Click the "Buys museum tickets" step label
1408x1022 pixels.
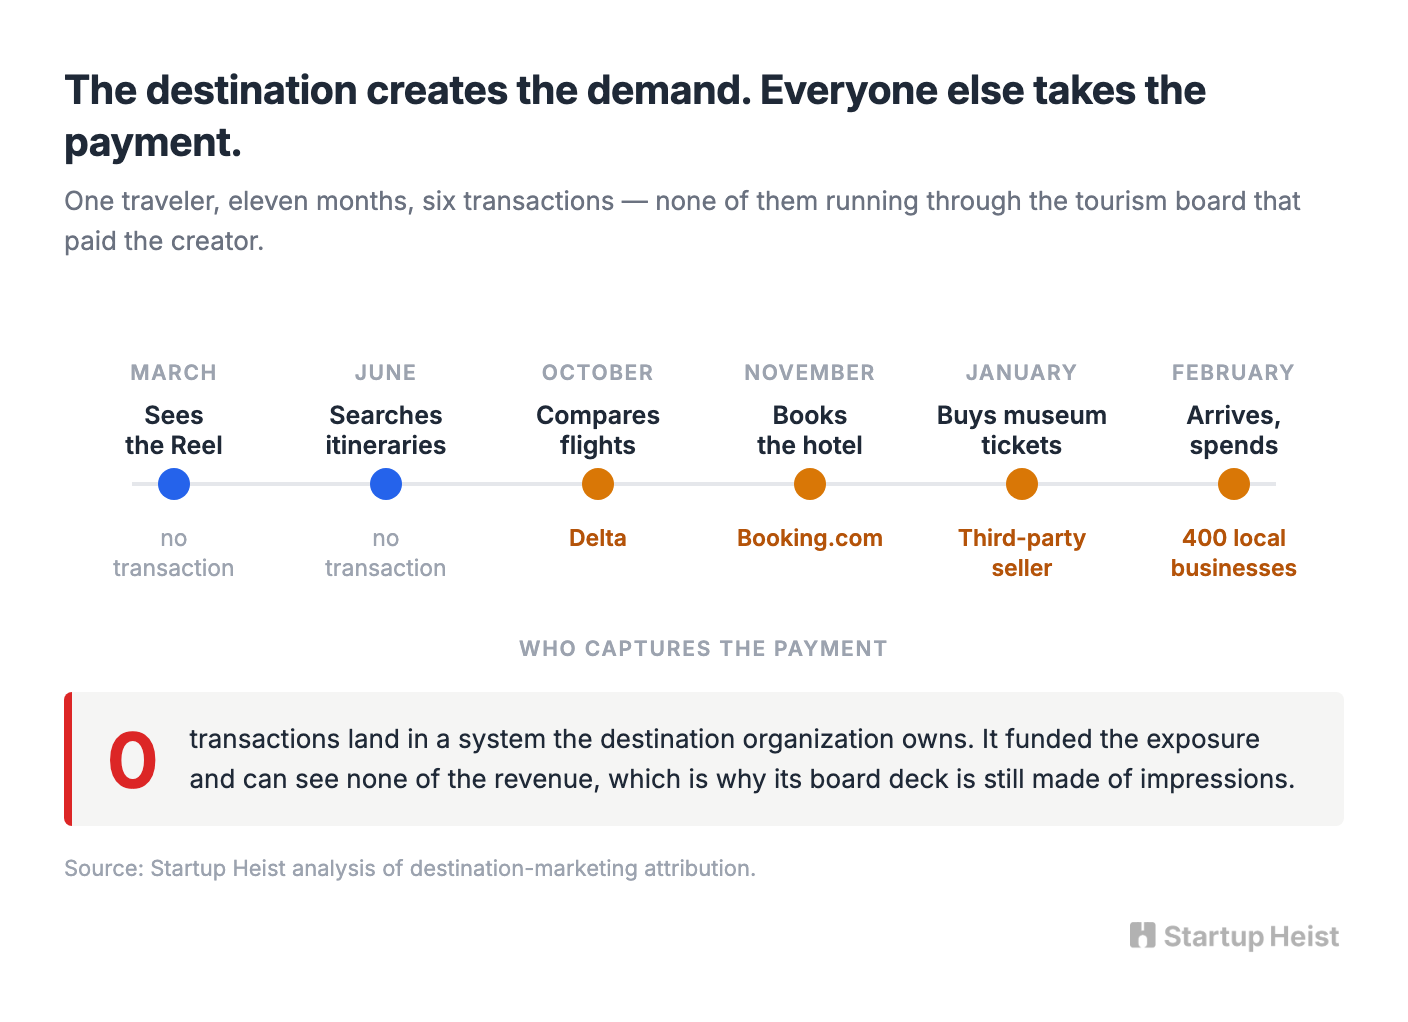1022,430
